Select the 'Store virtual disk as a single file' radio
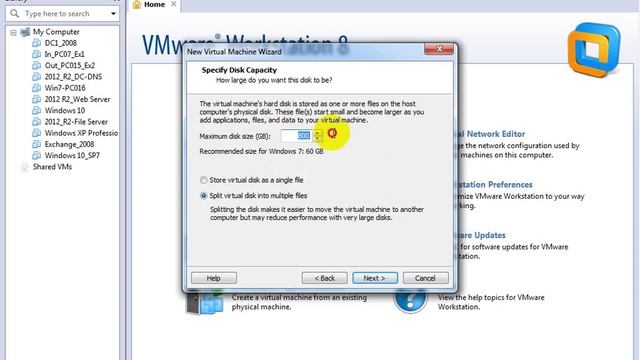Screen dimensions: 640x360 point(203,180)
